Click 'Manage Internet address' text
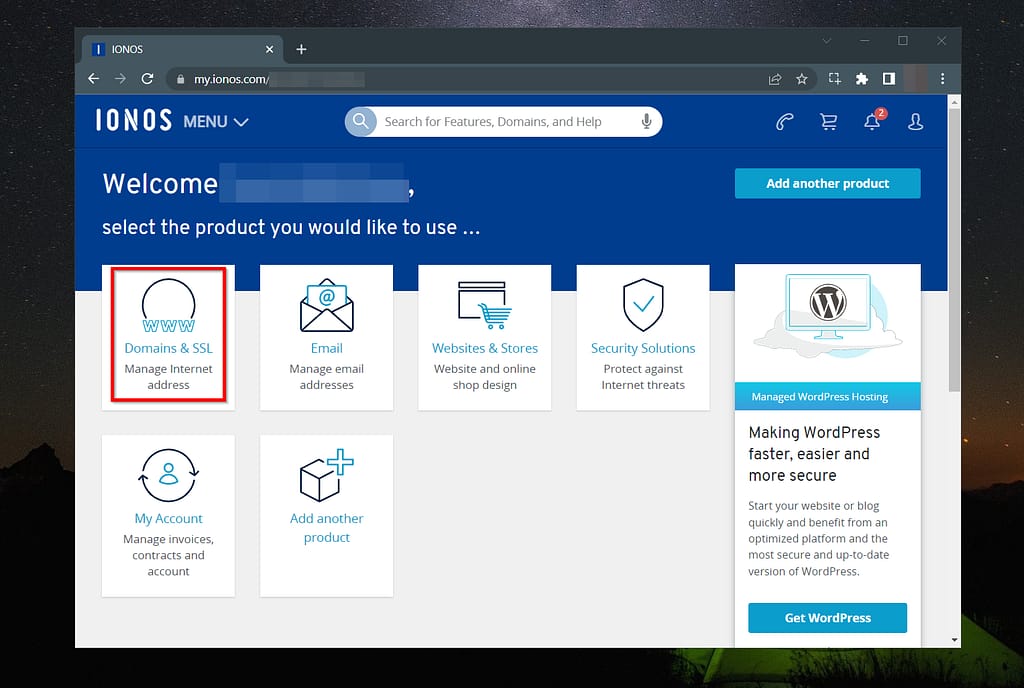The width and height of the screenshot is (1024, 688). pyautogui.click(x=168, y=377)
